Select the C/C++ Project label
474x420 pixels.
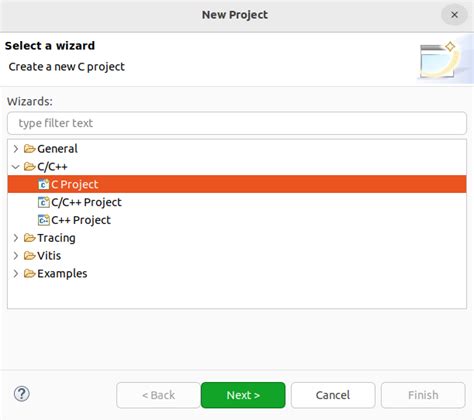86,202
